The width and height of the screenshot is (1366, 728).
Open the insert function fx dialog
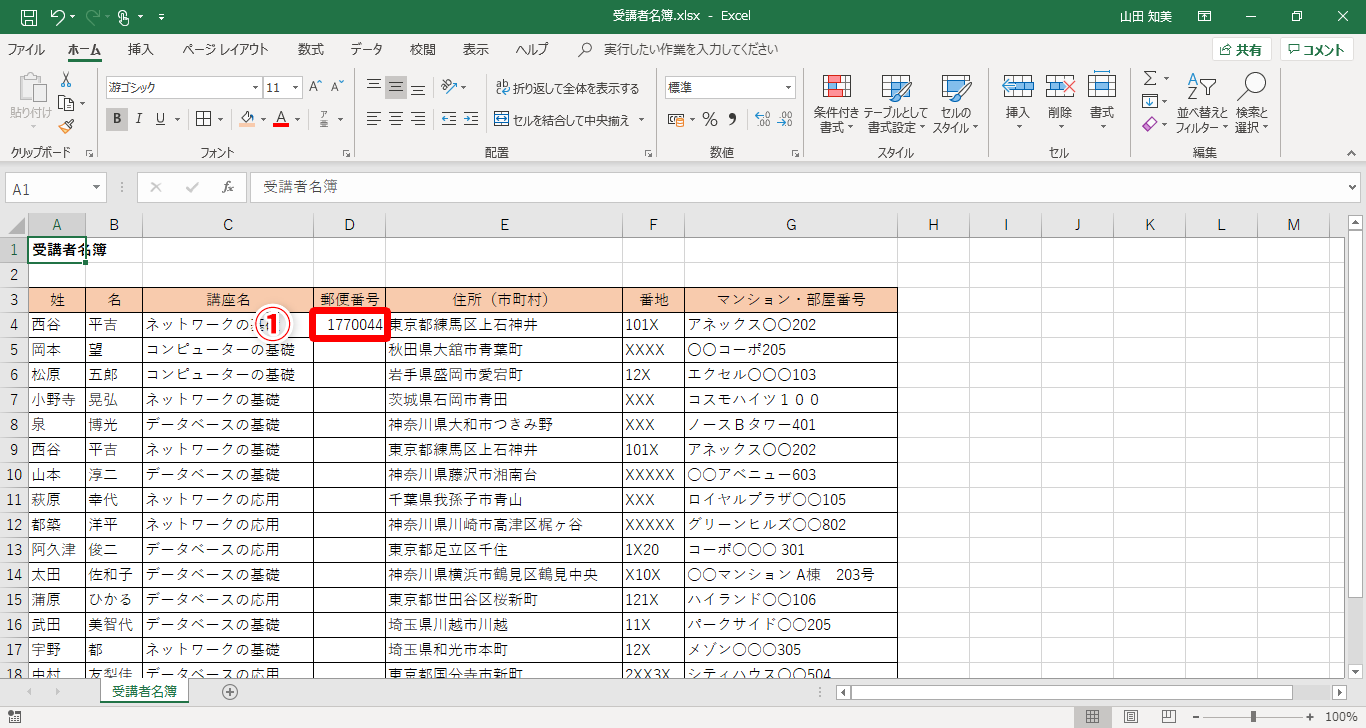(x=228, y=187)
